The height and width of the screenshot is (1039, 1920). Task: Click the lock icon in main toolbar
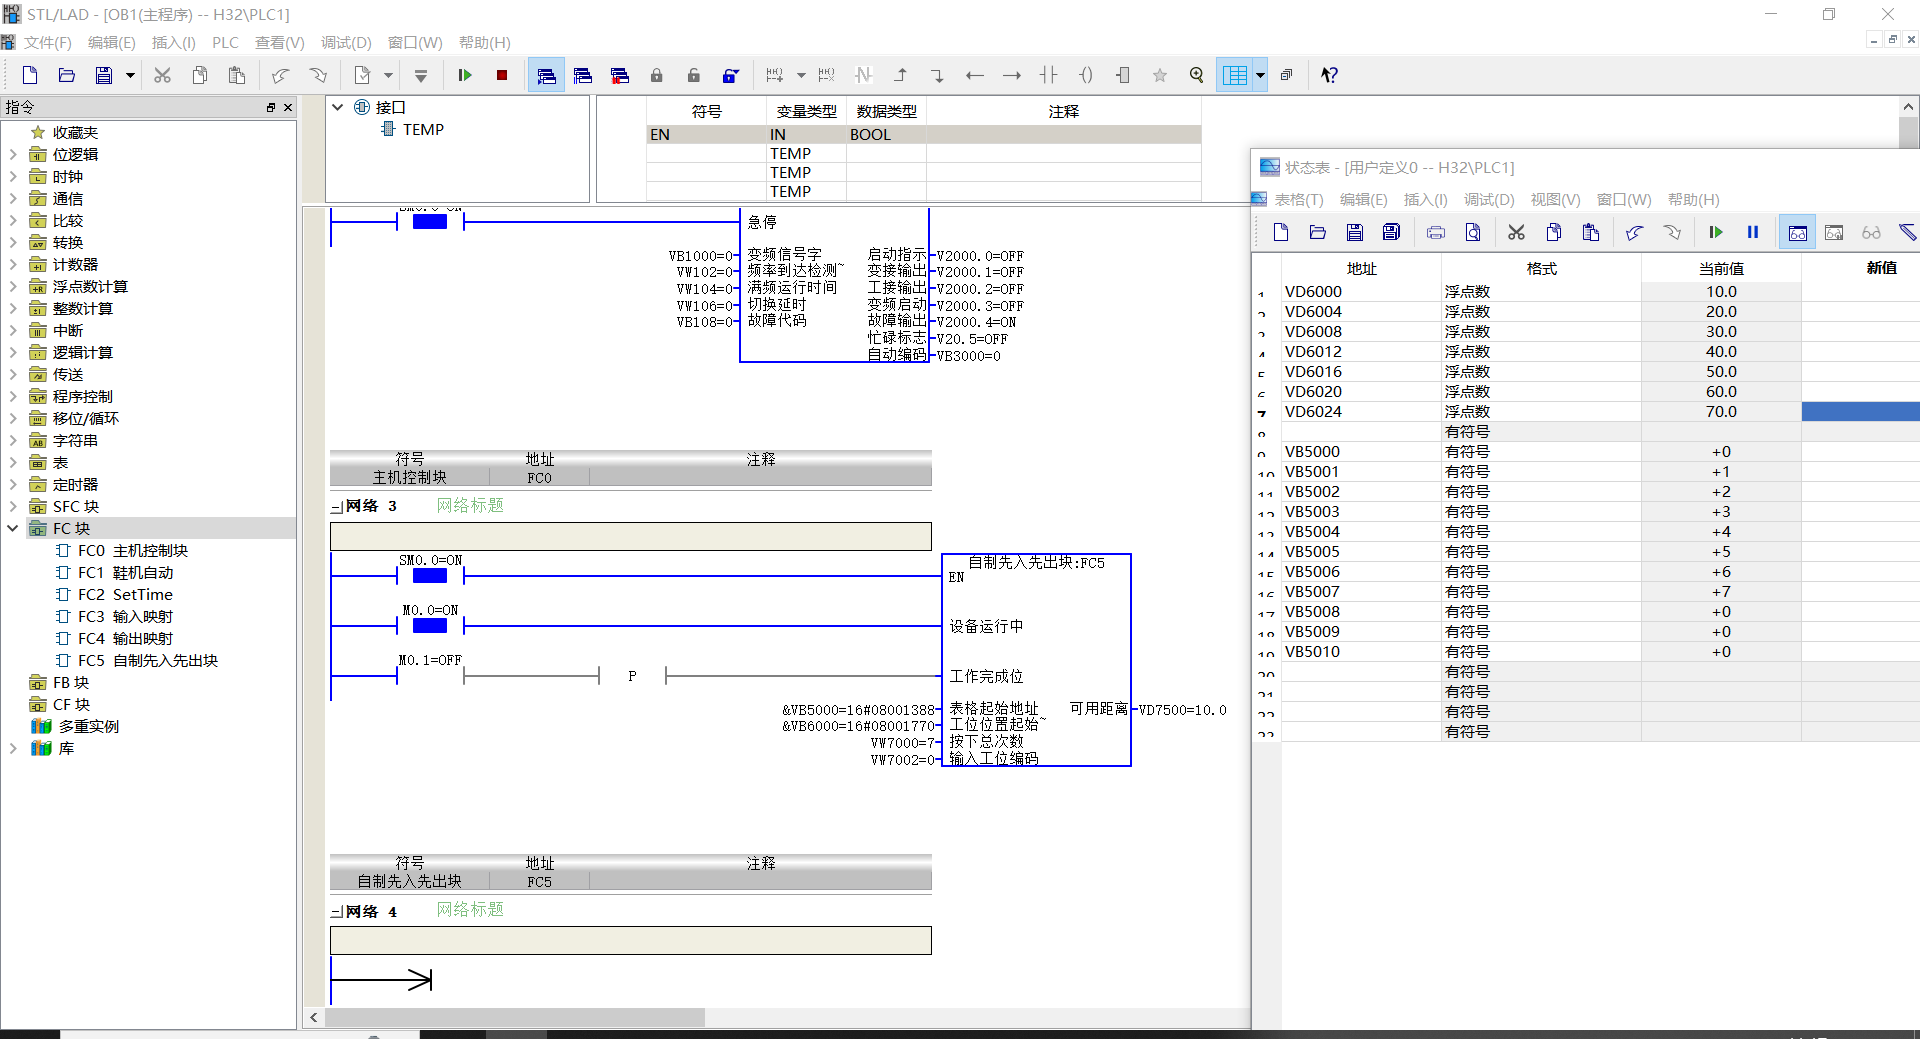point(656,75)
